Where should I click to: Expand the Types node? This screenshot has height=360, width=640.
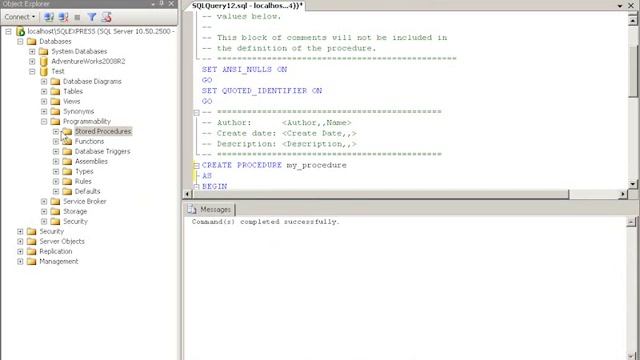point(56,171)
